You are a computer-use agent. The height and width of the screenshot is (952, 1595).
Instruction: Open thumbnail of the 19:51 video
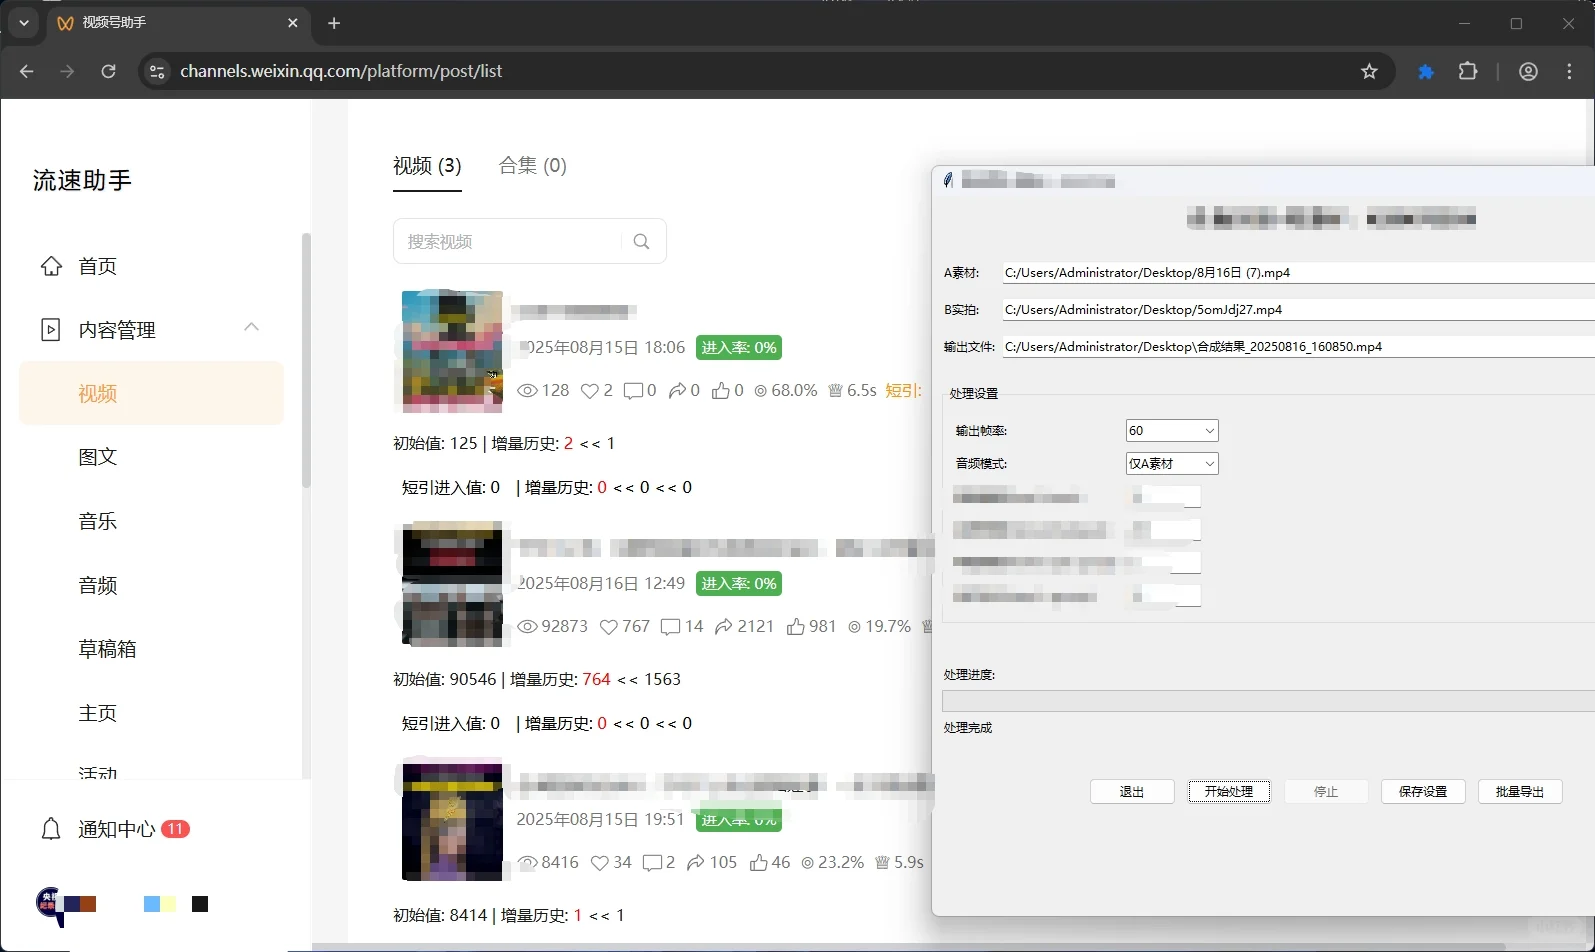tap(452, 822)
